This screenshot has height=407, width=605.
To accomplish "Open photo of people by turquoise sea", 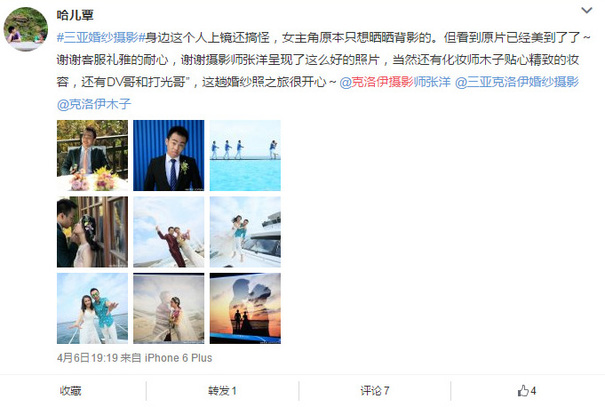I will (245, 155).
